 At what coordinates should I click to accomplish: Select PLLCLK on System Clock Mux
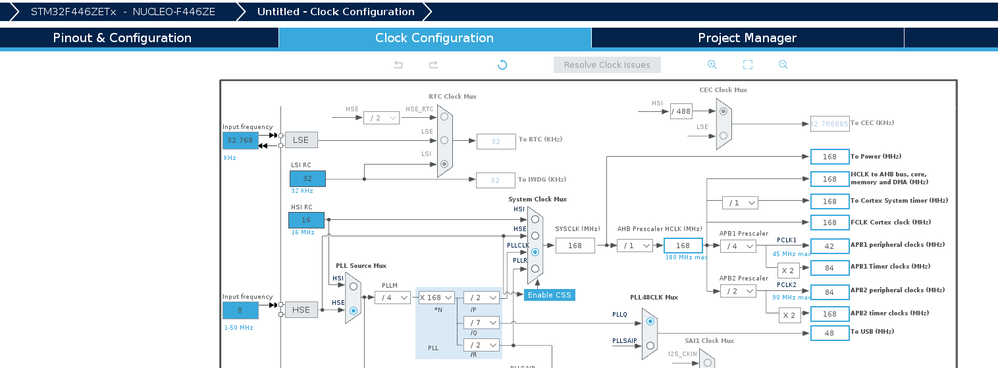point(535,252)
